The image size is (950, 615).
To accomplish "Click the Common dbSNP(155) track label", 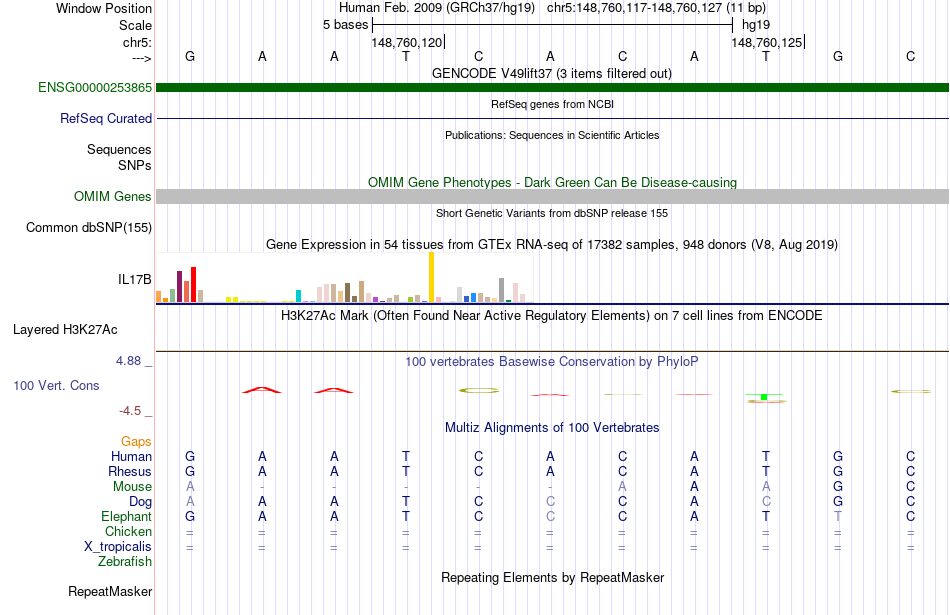I will [x=88, y=227].
